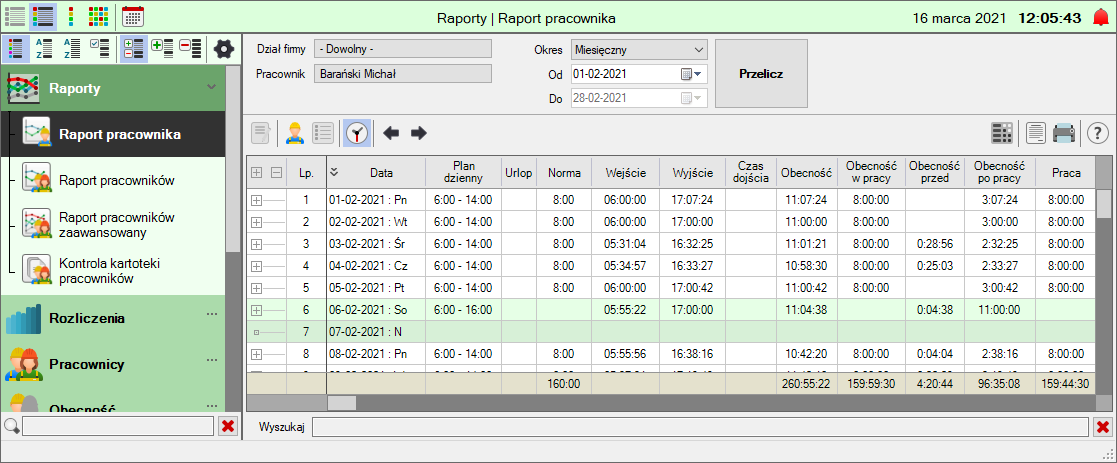Open Raport pracownika menu item
The image size is (1117, 463).
click(x=113, y=134)
